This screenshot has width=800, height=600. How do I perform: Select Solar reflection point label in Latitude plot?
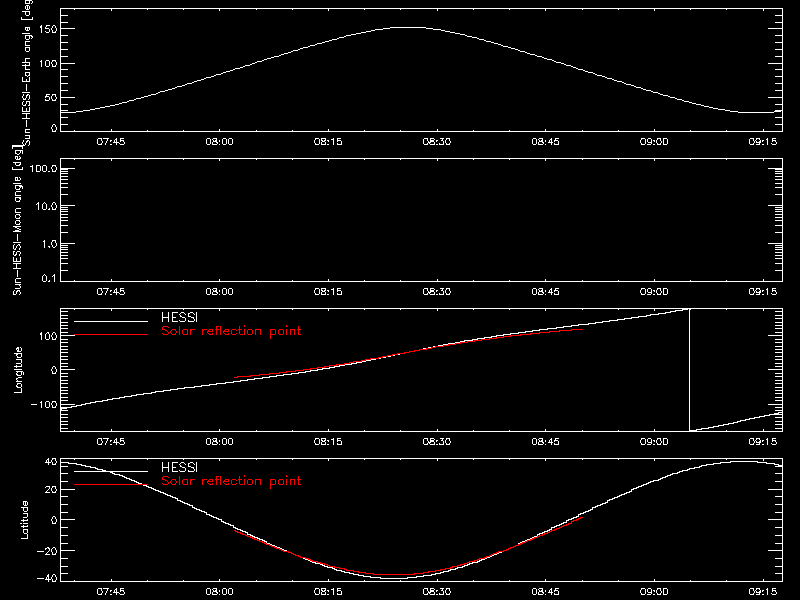pyautogui.click(x=231, y=481)
